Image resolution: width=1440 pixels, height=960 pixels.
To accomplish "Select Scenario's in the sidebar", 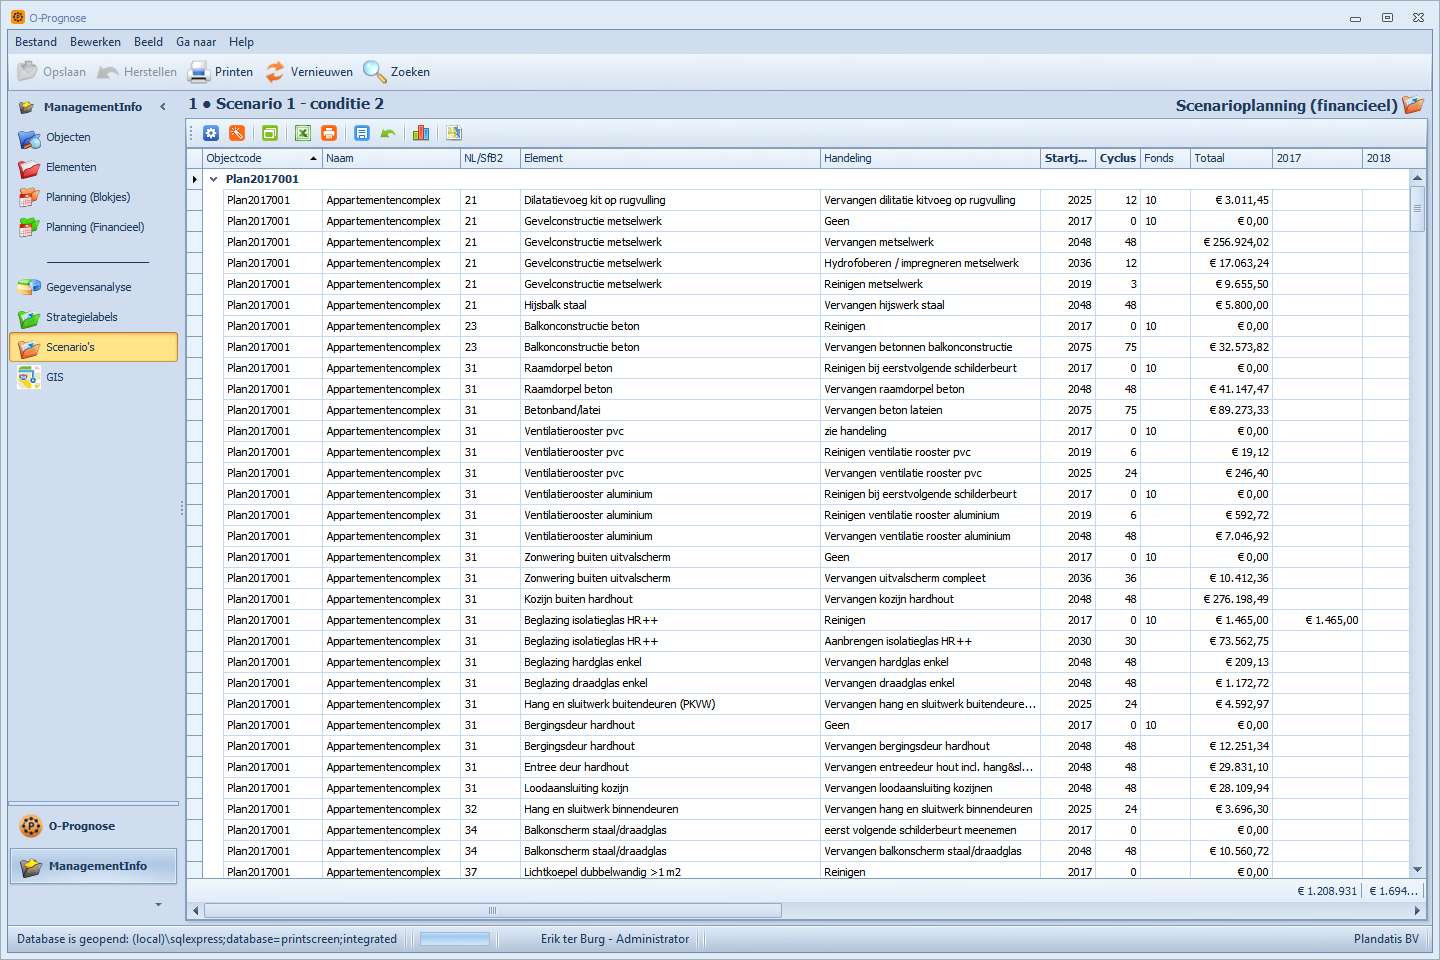I will pos(93,347).
